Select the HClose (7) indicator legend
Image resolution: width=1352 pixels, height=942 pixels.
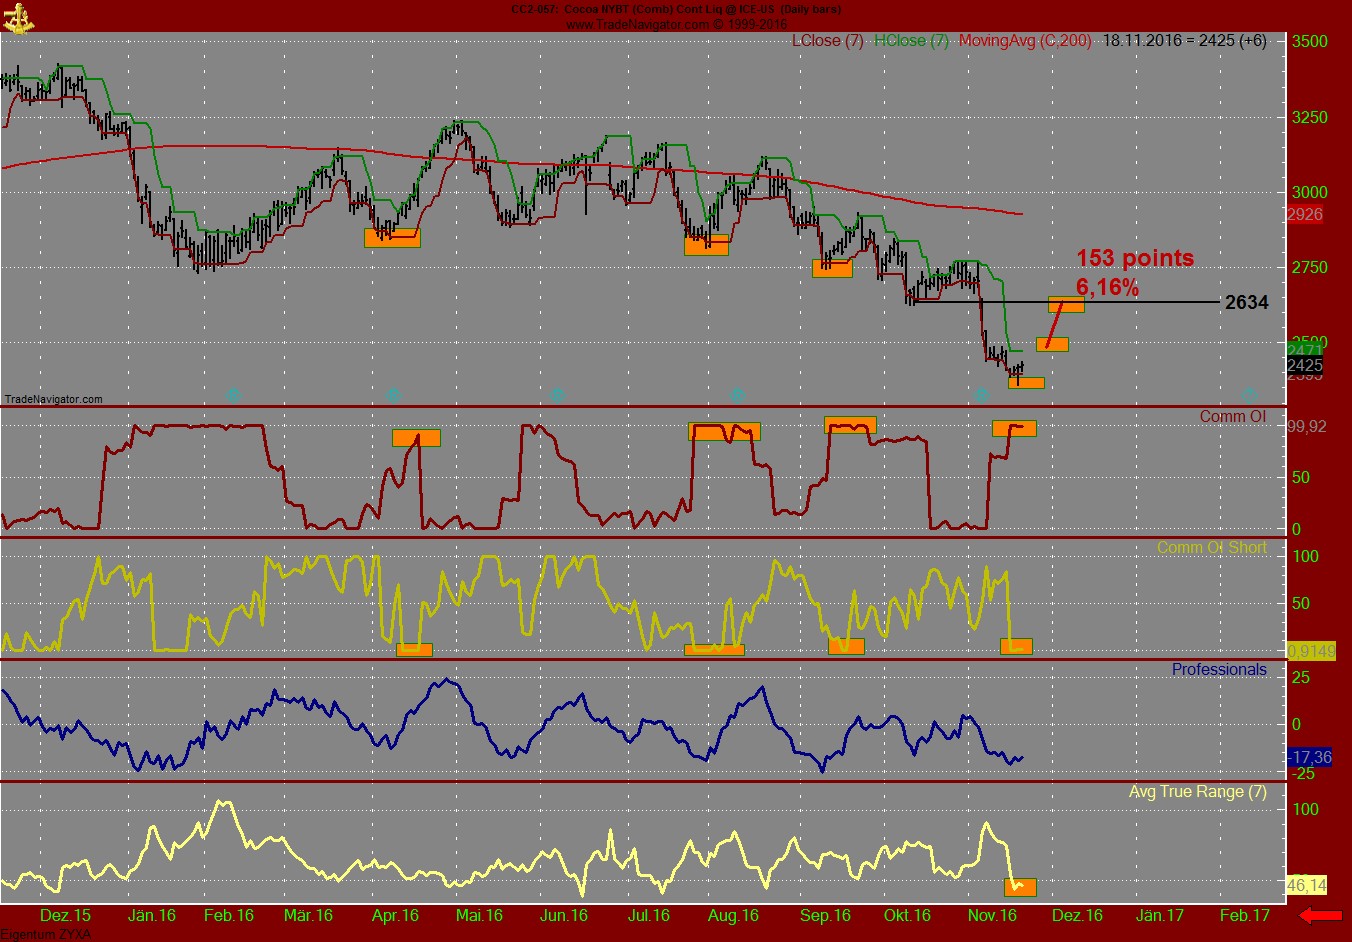[910, 41]
